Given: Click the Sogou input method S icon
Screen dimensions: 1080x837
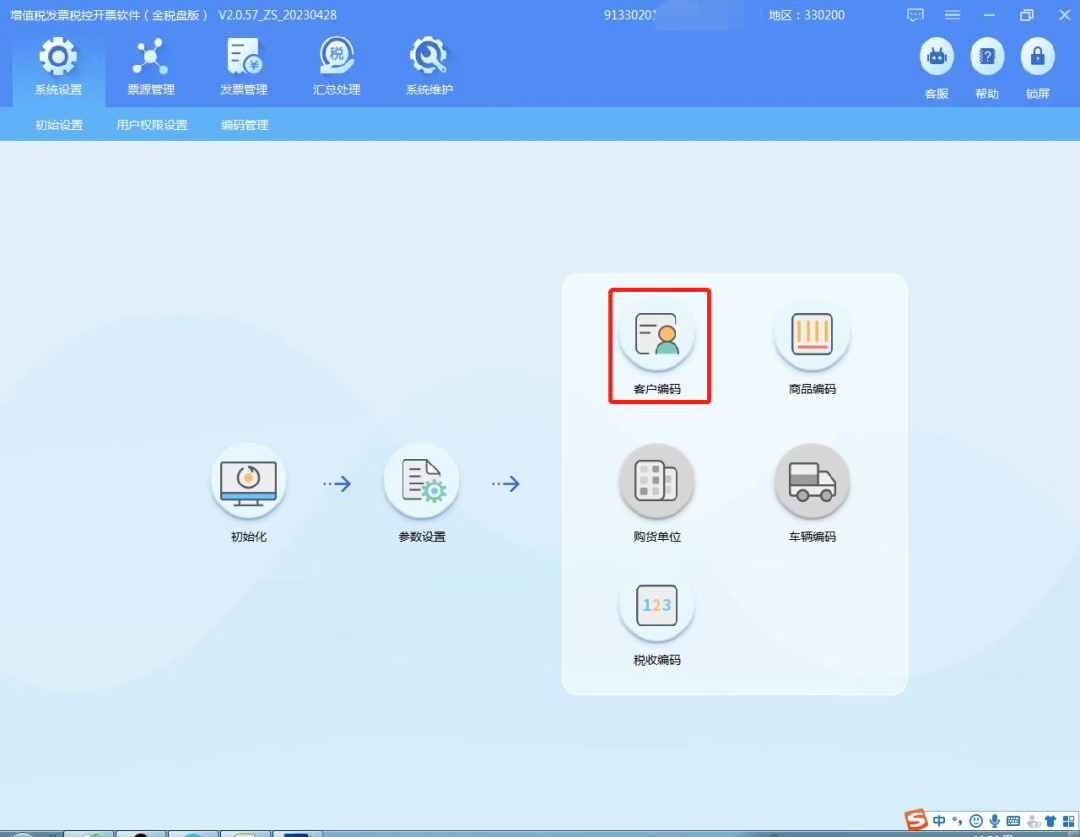Looking at the screenshot, I should click(916, 821).
